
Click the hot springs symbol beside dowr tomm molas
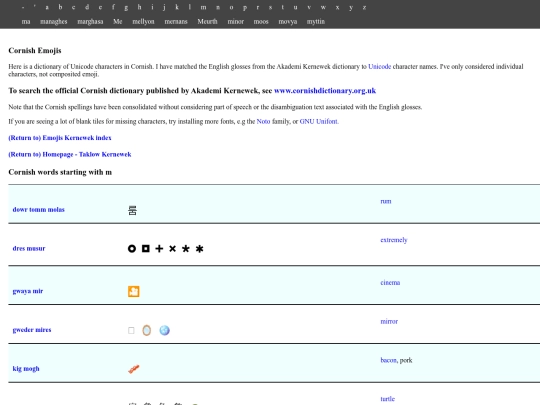point(132,210)
